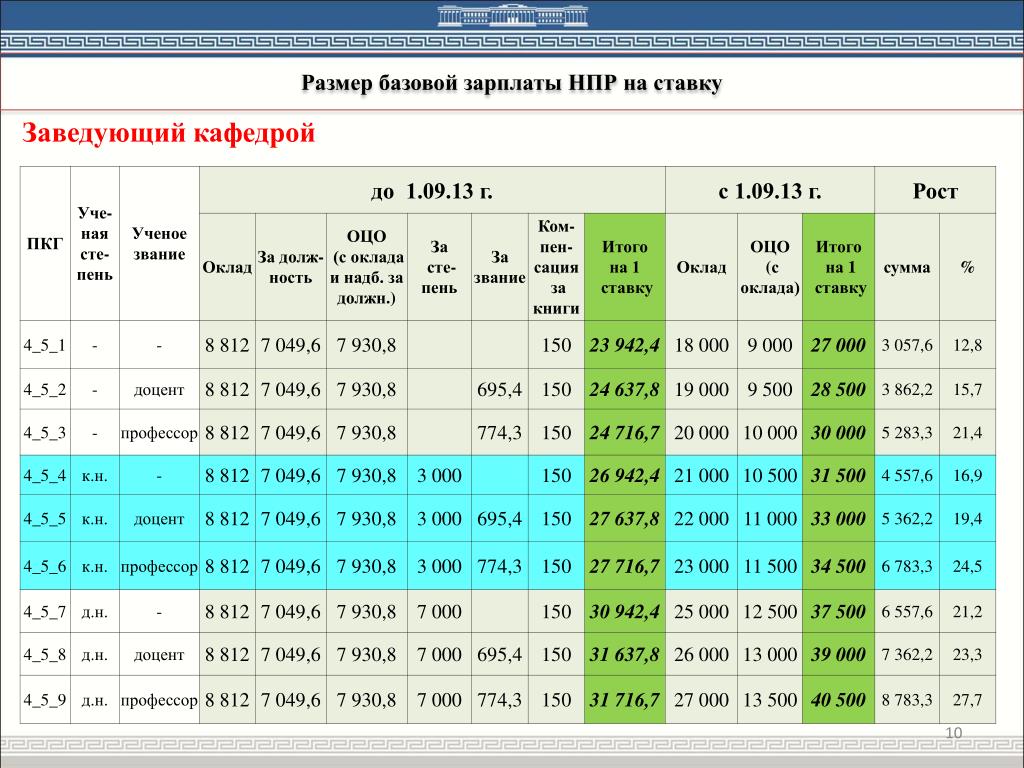Click the 'За степень' column header

point(439,267)
